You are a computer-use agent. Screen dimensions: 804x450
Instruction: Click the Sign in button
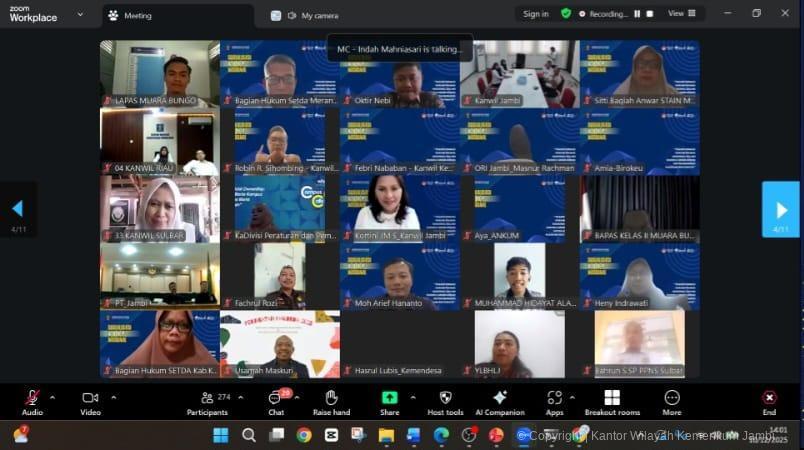[535, 14]
